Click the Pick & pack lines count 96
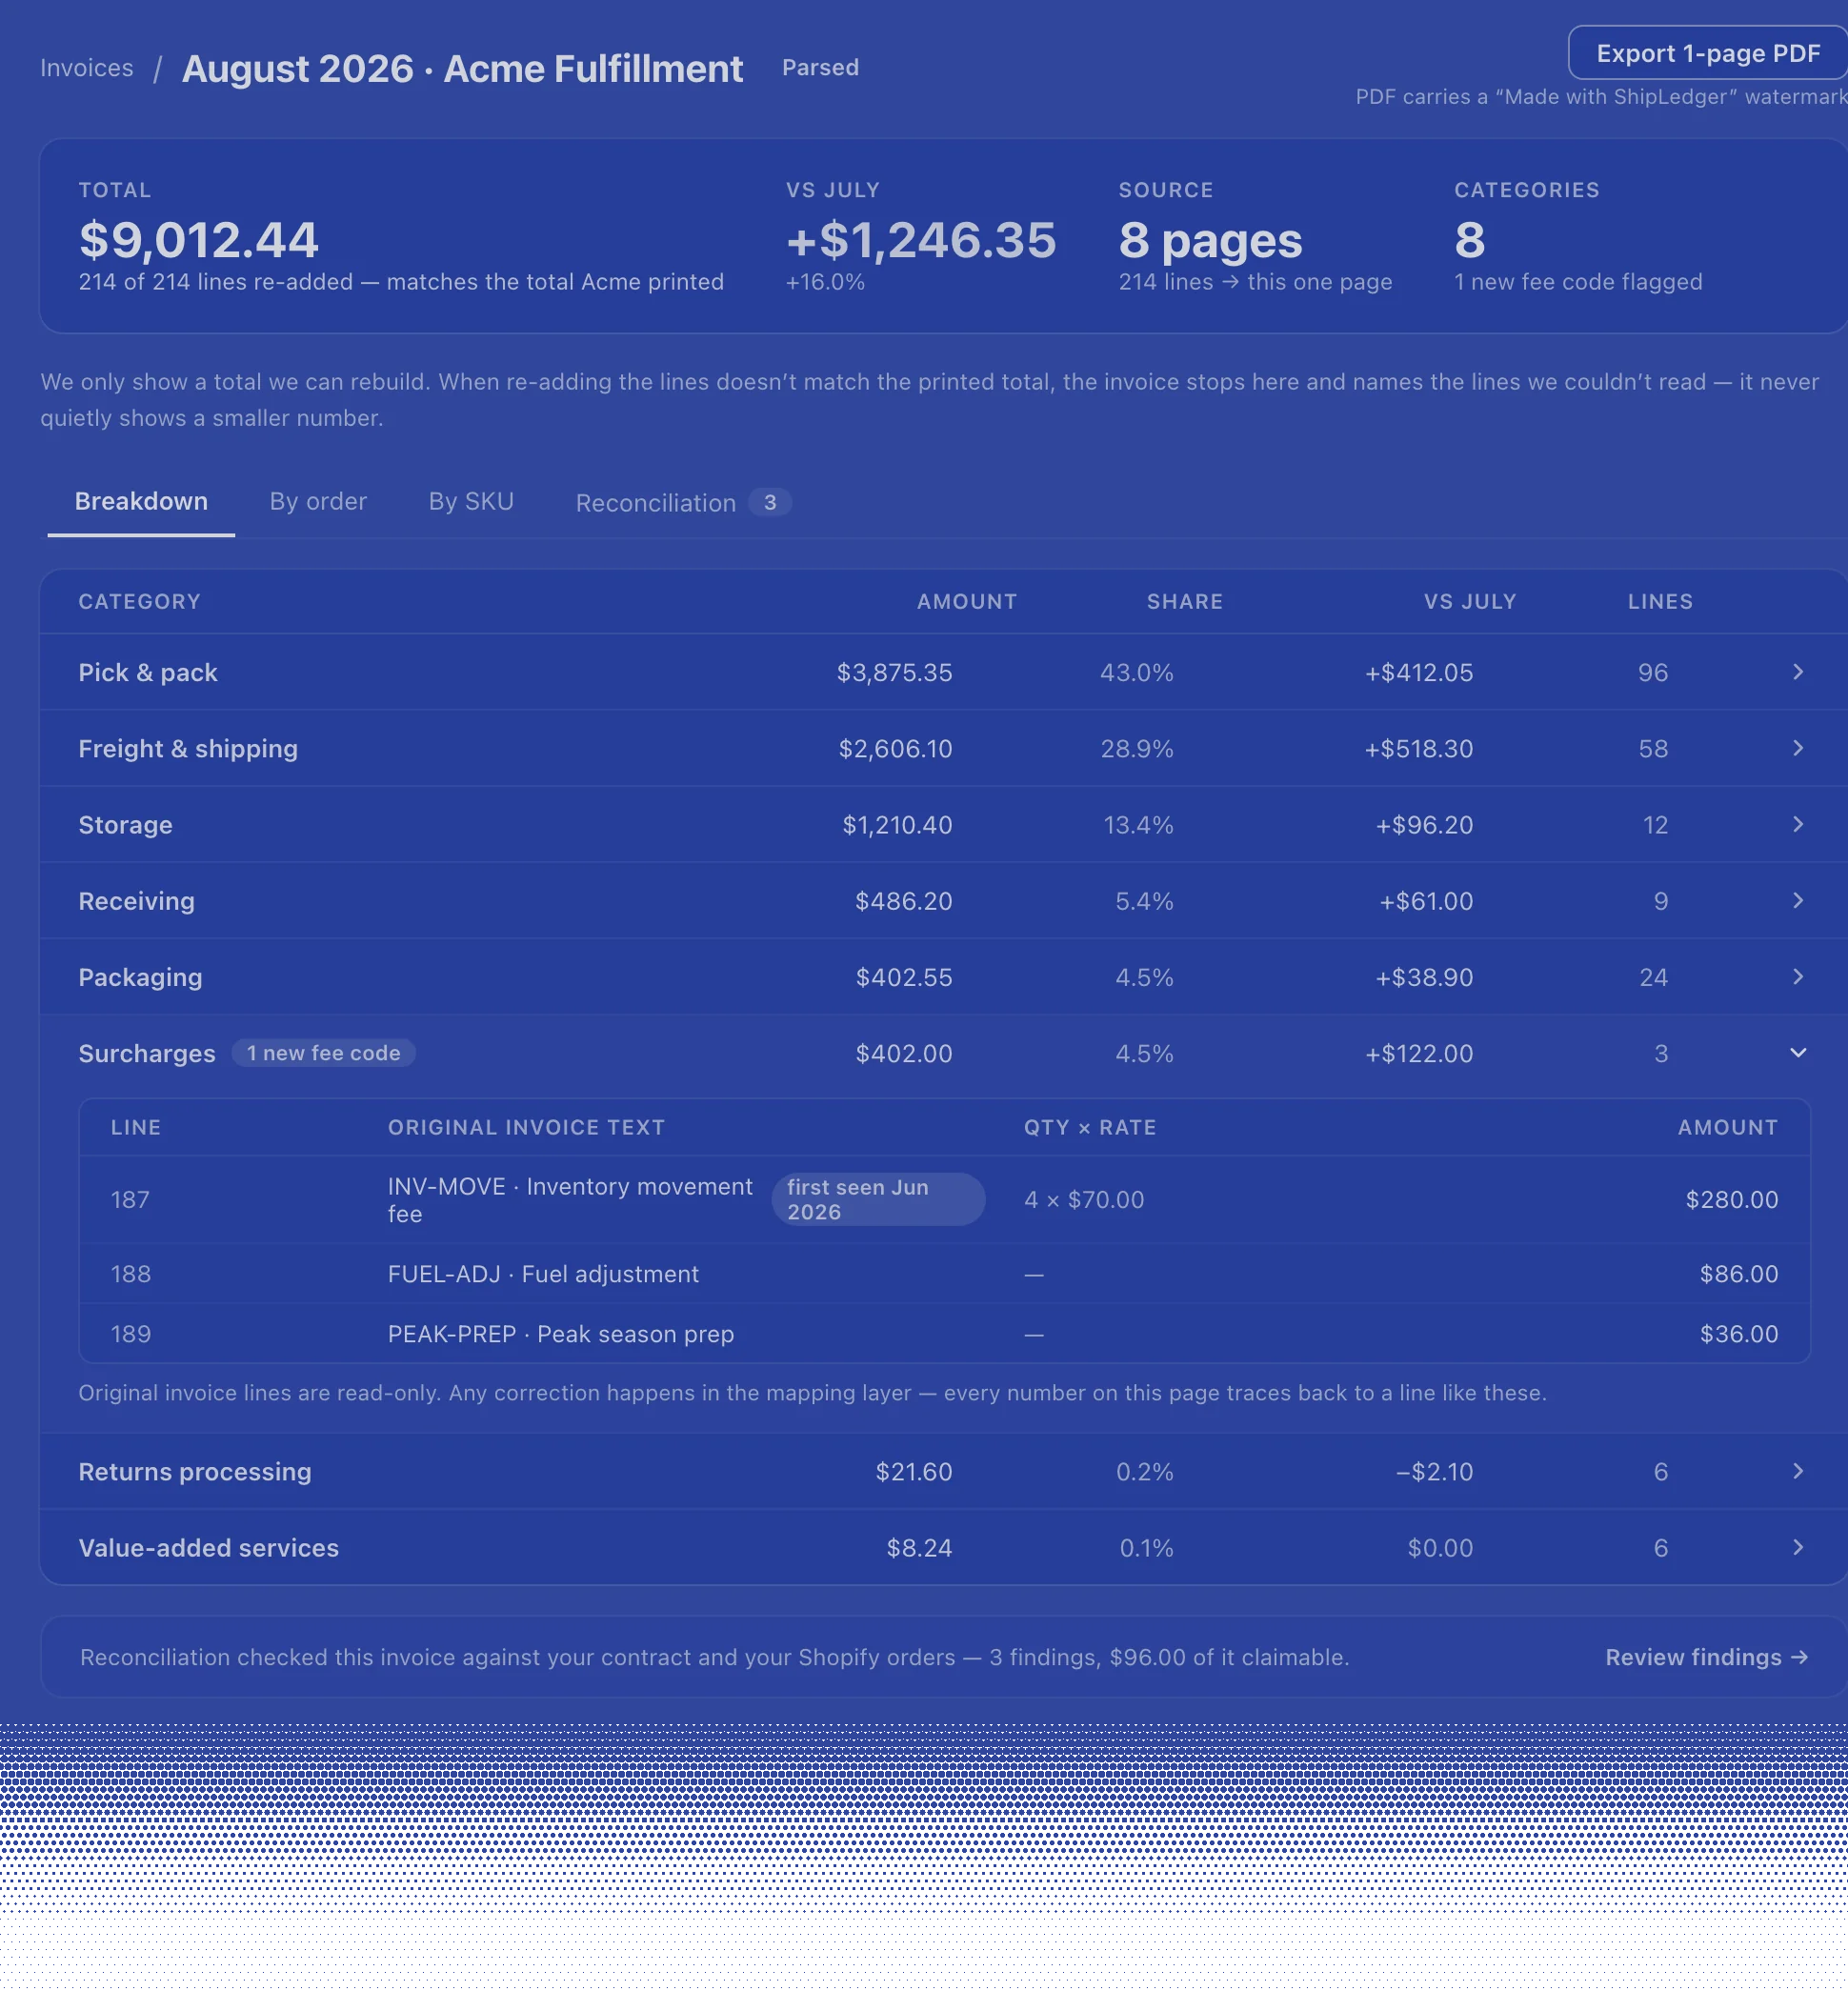Image resolution: width=1848 pixels, height=1991 pixels. pyautogui.click(x=1652, y=672)
